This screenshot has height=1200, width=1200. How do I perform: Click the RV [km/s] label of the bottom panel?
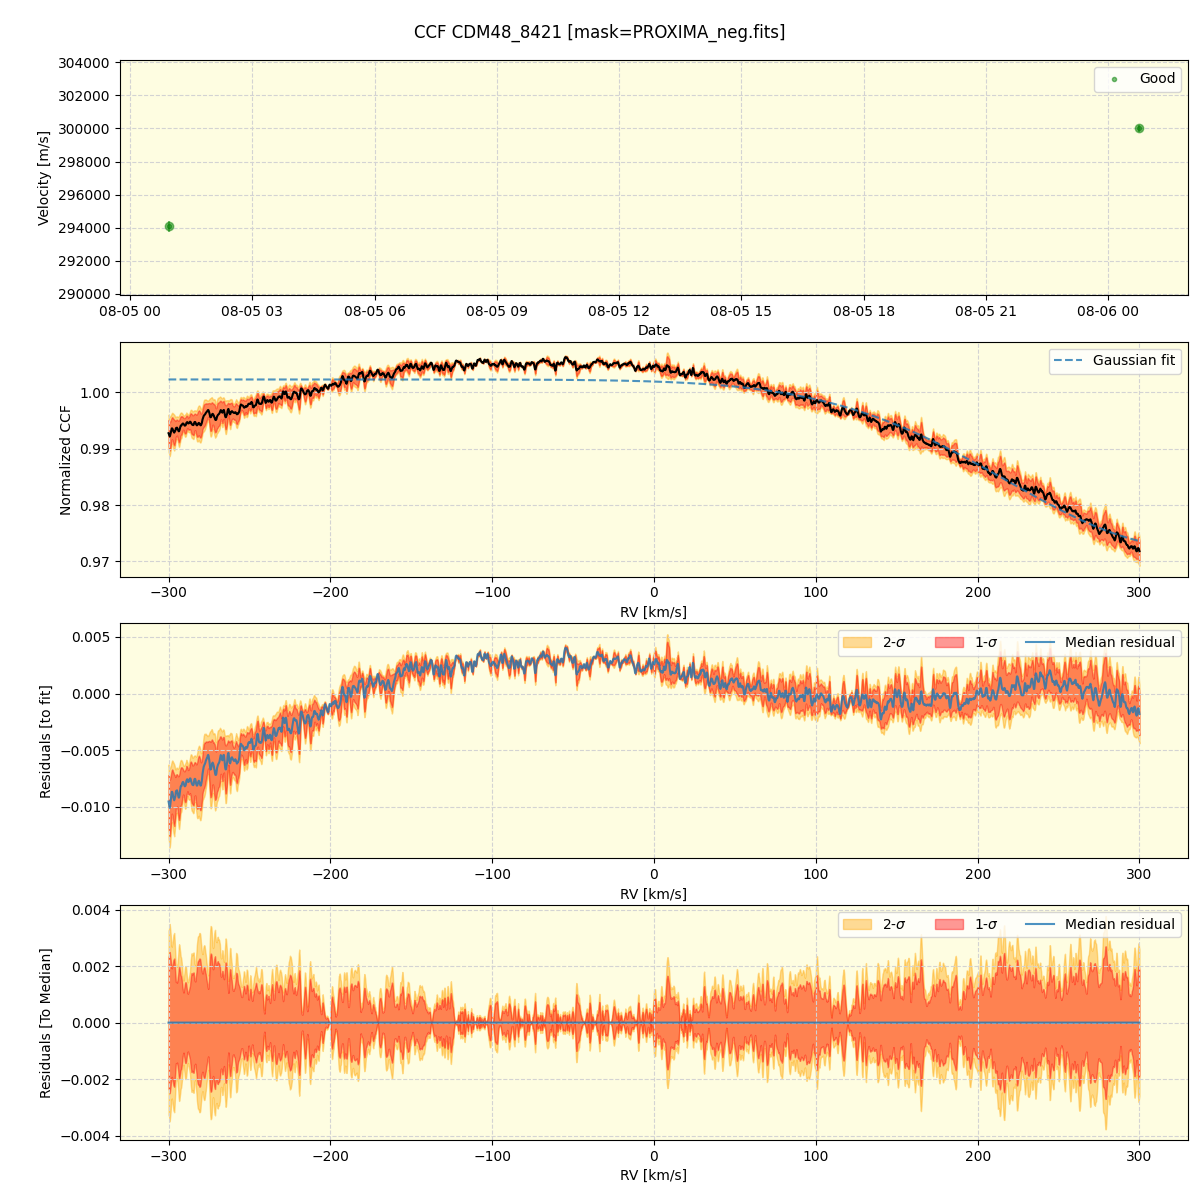click(655, 1176)
